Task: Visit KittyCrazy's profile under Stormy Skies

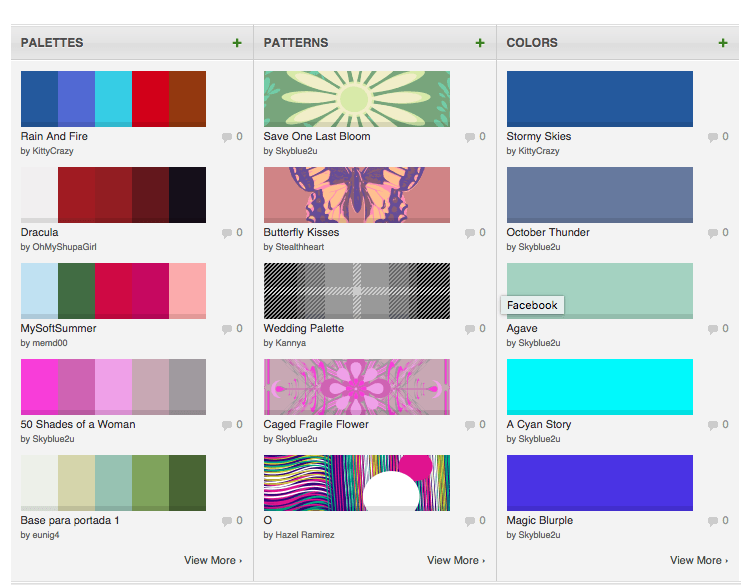Action: 539,151
